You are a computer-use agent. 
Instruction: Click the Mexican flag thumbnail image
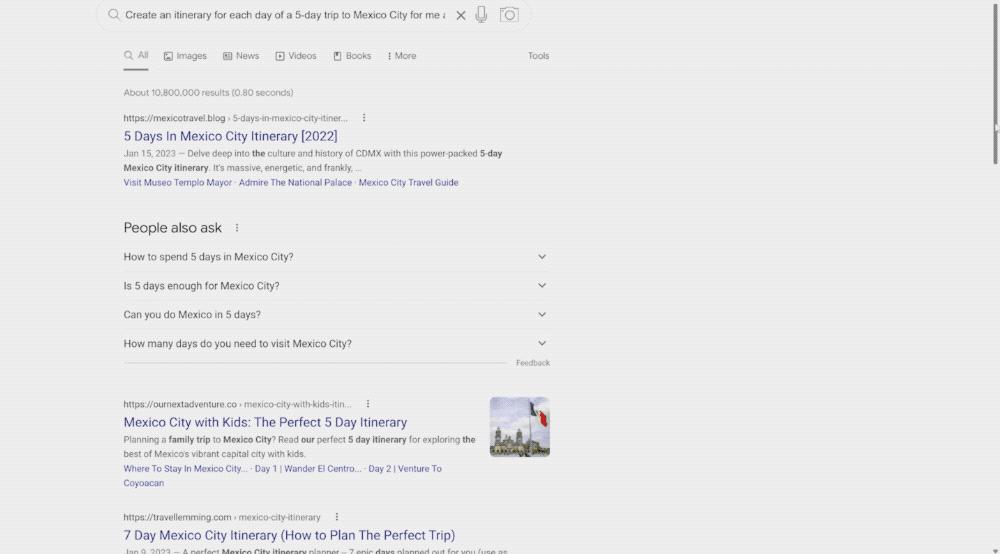[520, 427]
